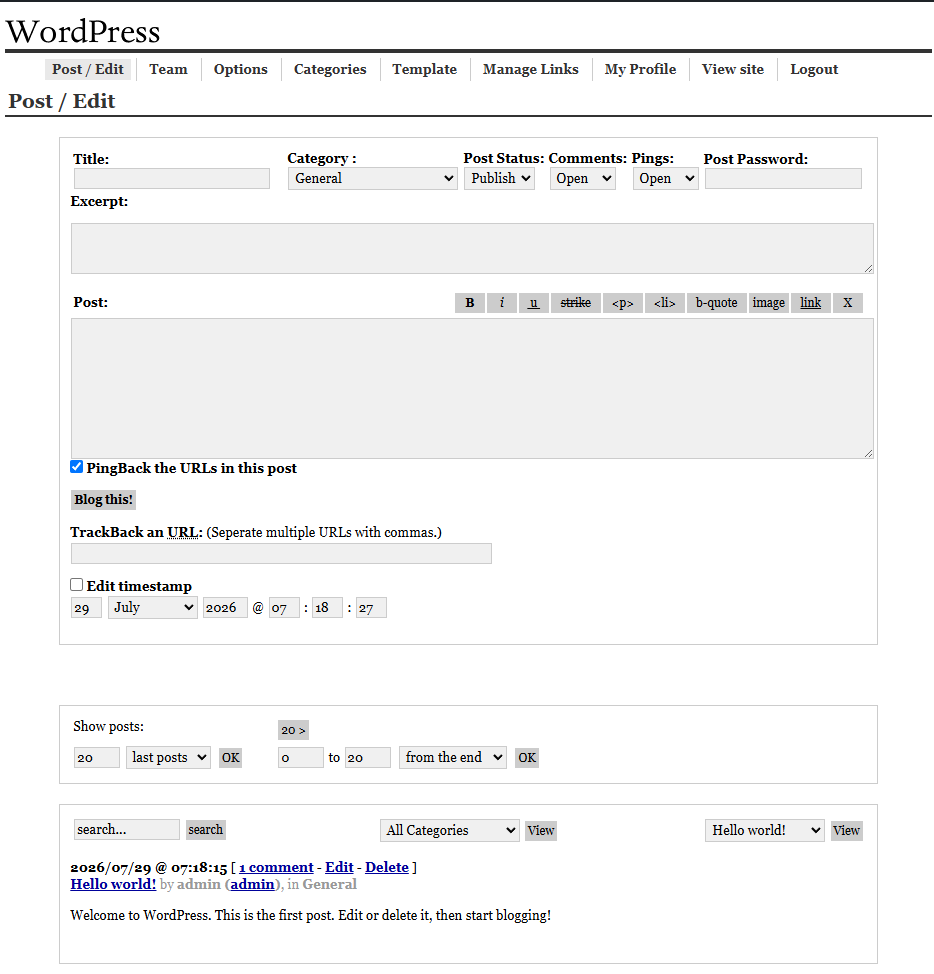934x974 pixels.
Task: Insert a blockquote with b-quote button
Action: 717,303
